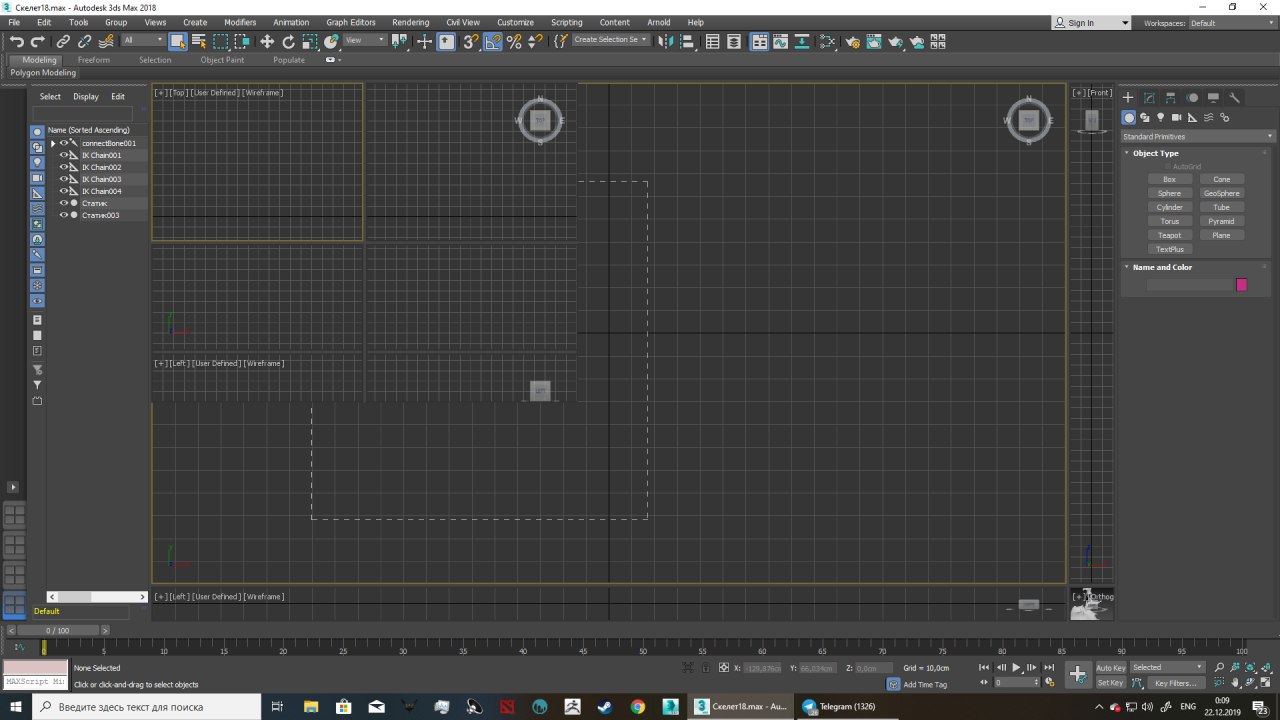The image size is (1280, 720).
Task: Toggle the 3D Snaps button
Action: pyautogui.click(x=470, y=41)
